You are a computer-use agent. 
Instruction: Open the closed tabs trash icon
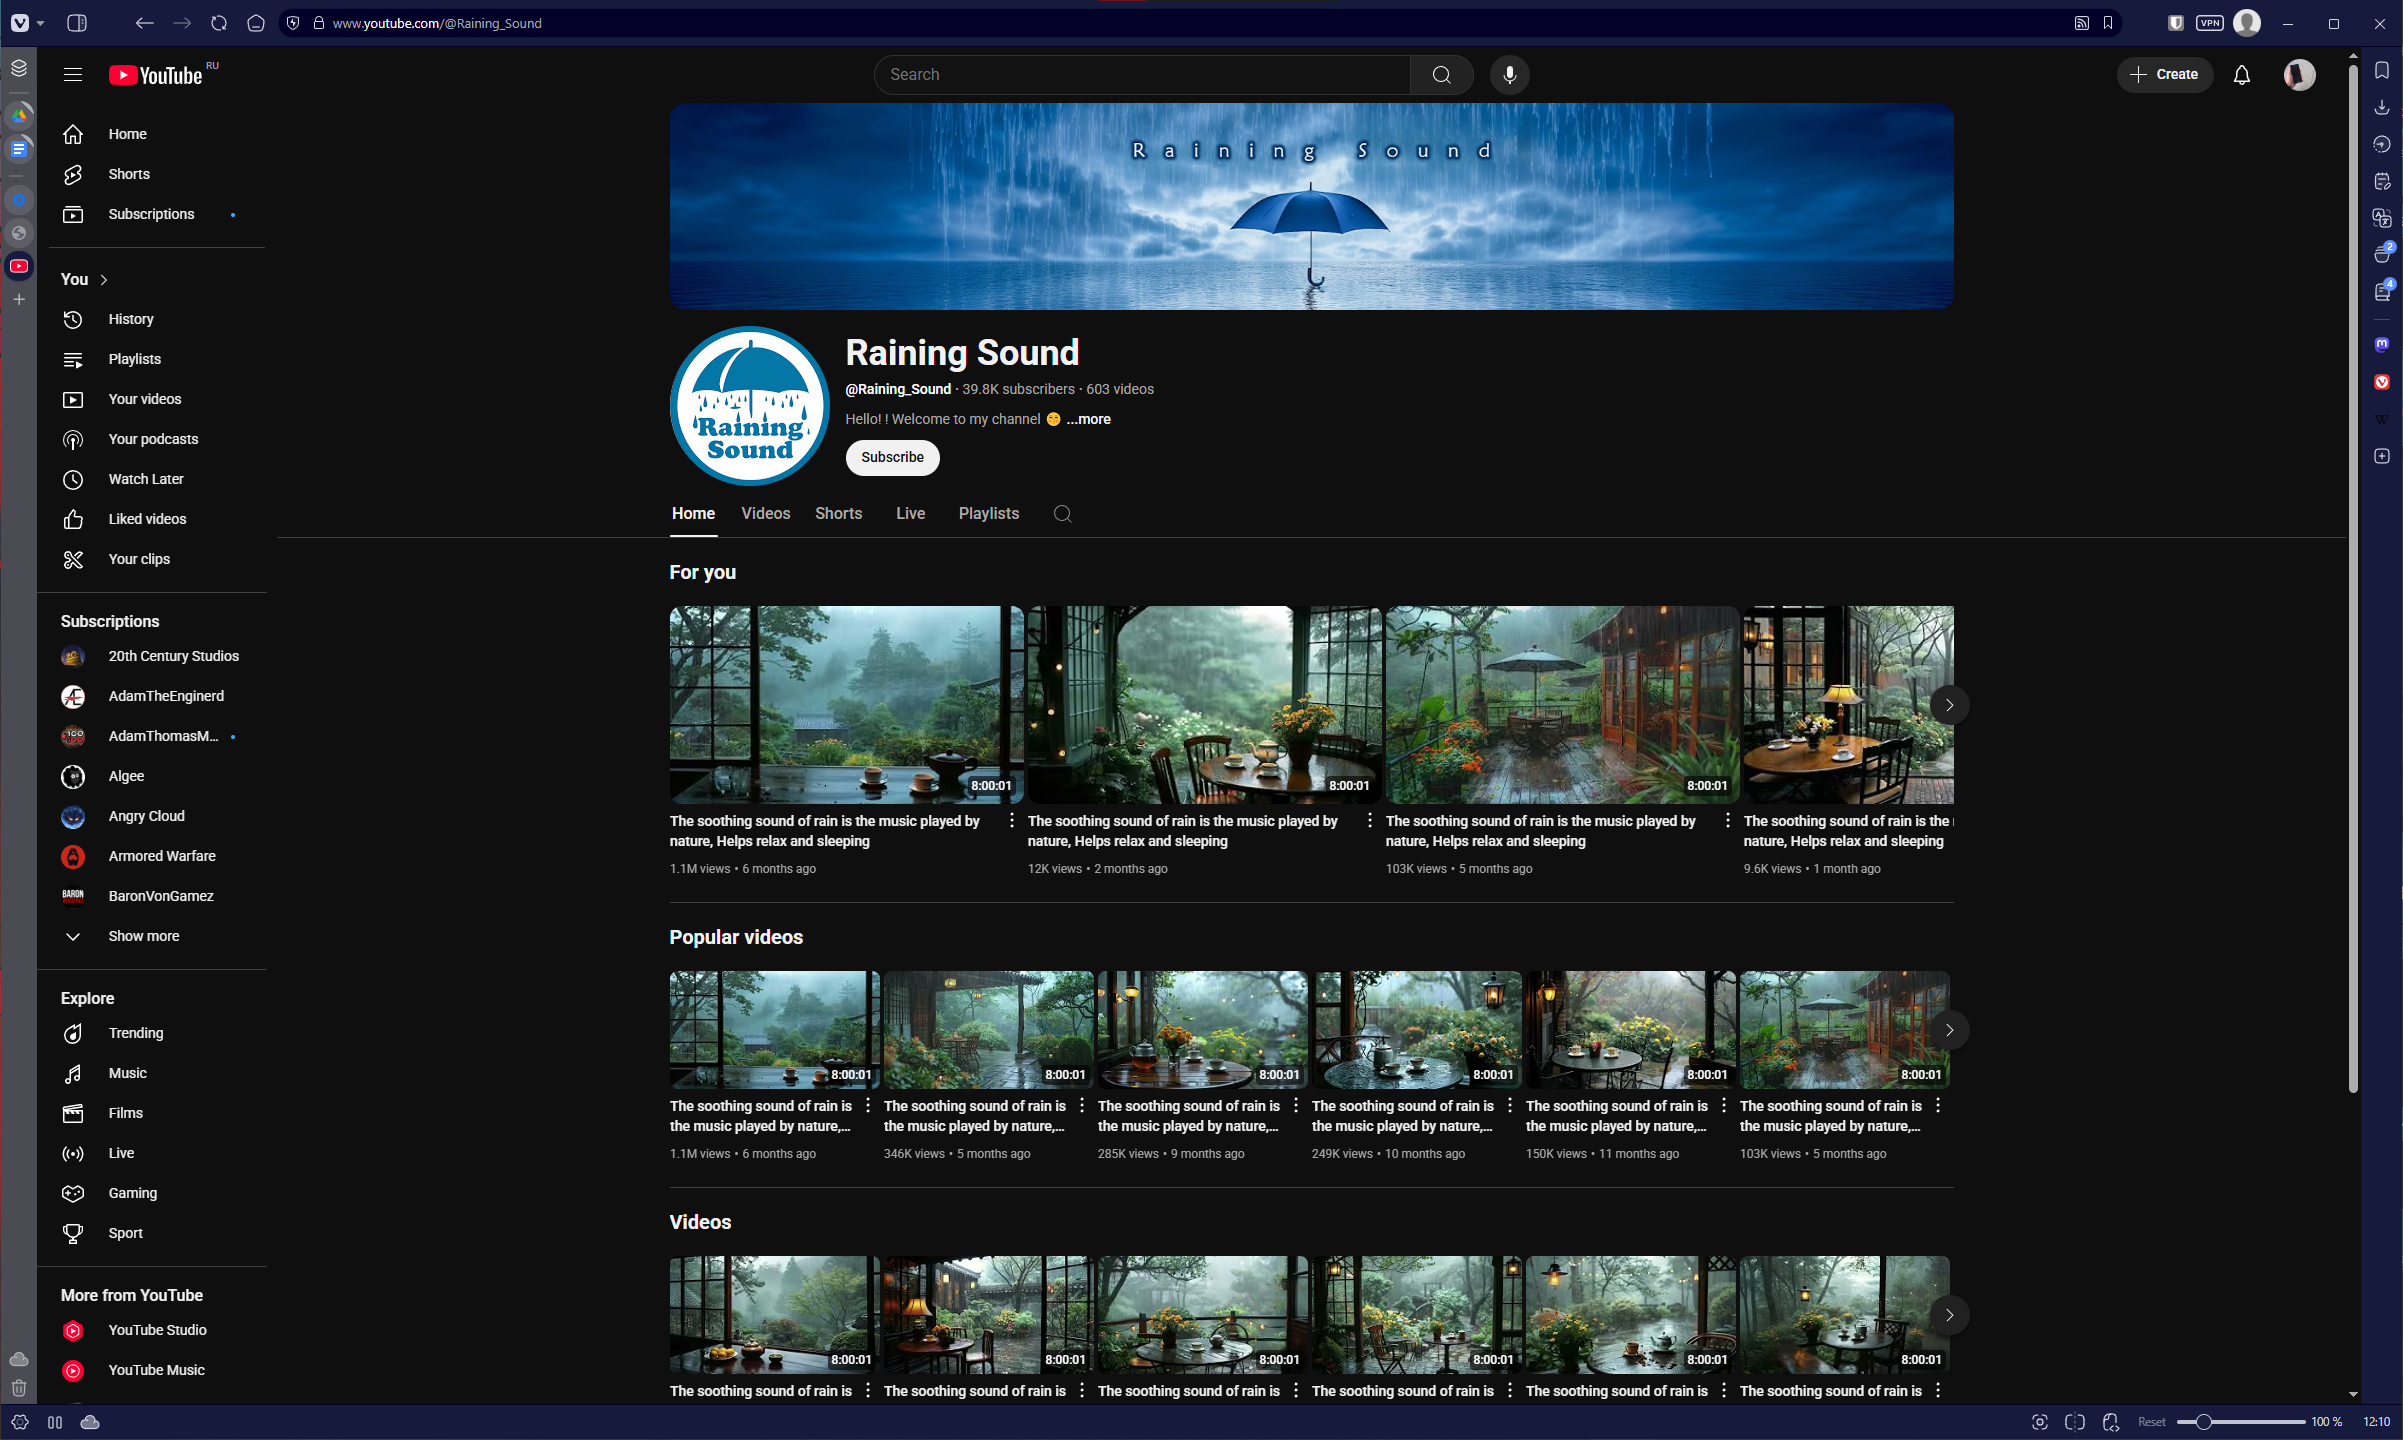pyautogui.click(x=19, y=1388)
